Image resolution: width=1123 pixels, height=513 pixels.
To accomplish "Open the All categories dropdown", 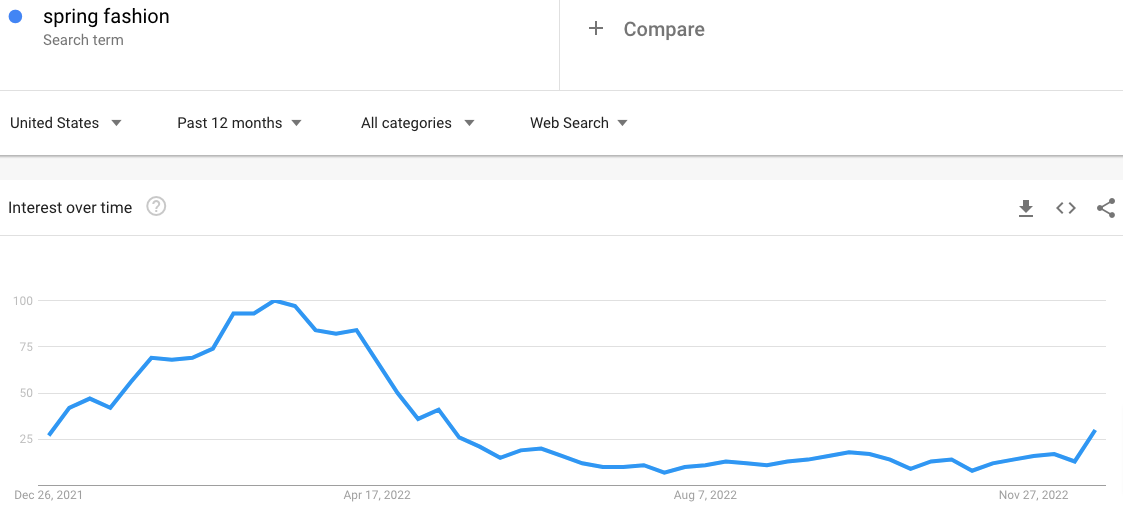I will pos(417,123).
